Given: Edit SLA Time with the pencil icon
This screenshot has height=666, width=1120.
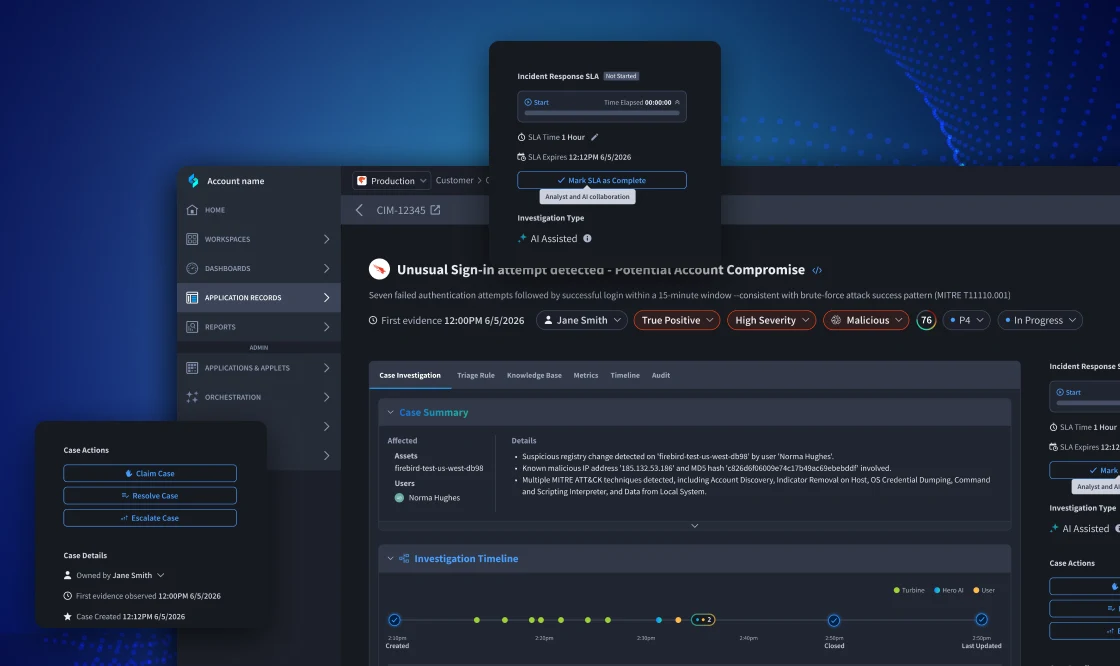Looking at the screenshot, I should pyautogui.click(x=594, y=137).
